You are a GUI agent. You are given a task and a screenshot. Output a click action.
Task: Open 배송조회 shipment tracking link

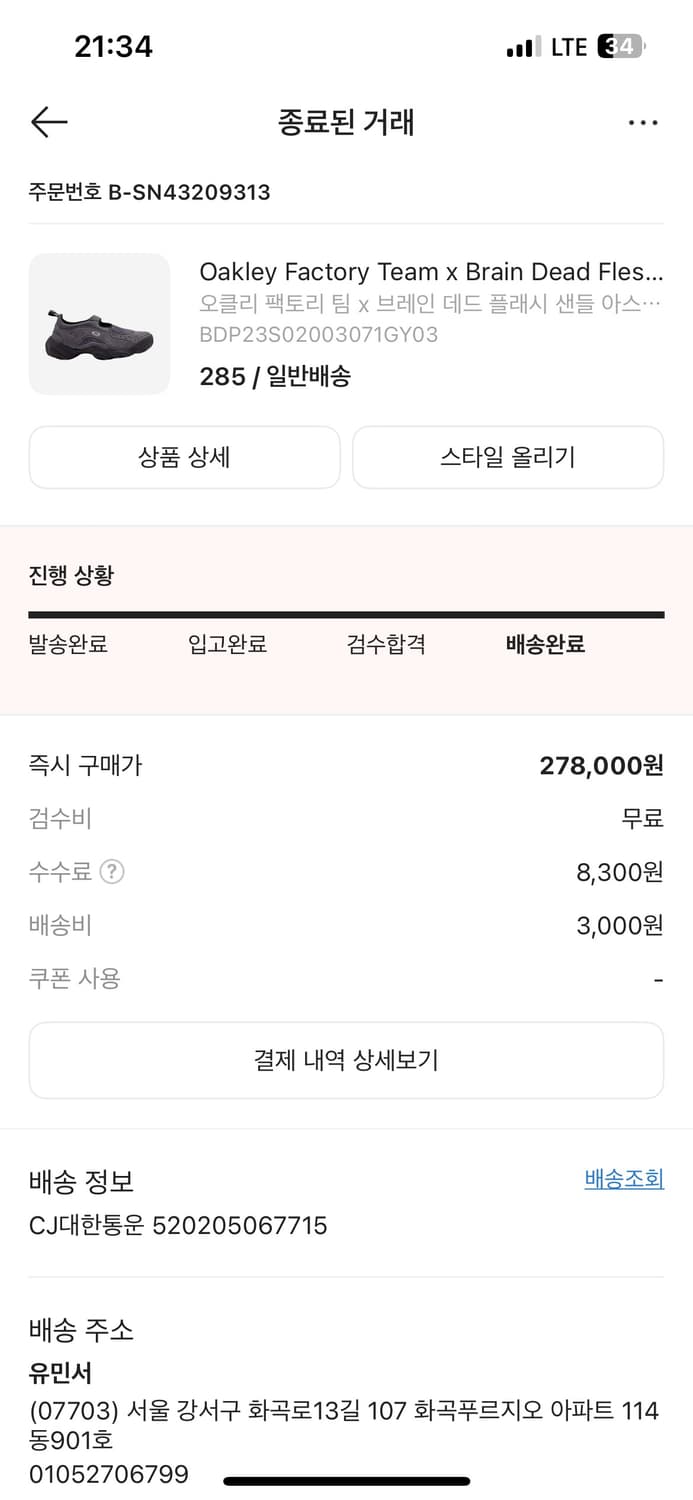[624, 1180]
